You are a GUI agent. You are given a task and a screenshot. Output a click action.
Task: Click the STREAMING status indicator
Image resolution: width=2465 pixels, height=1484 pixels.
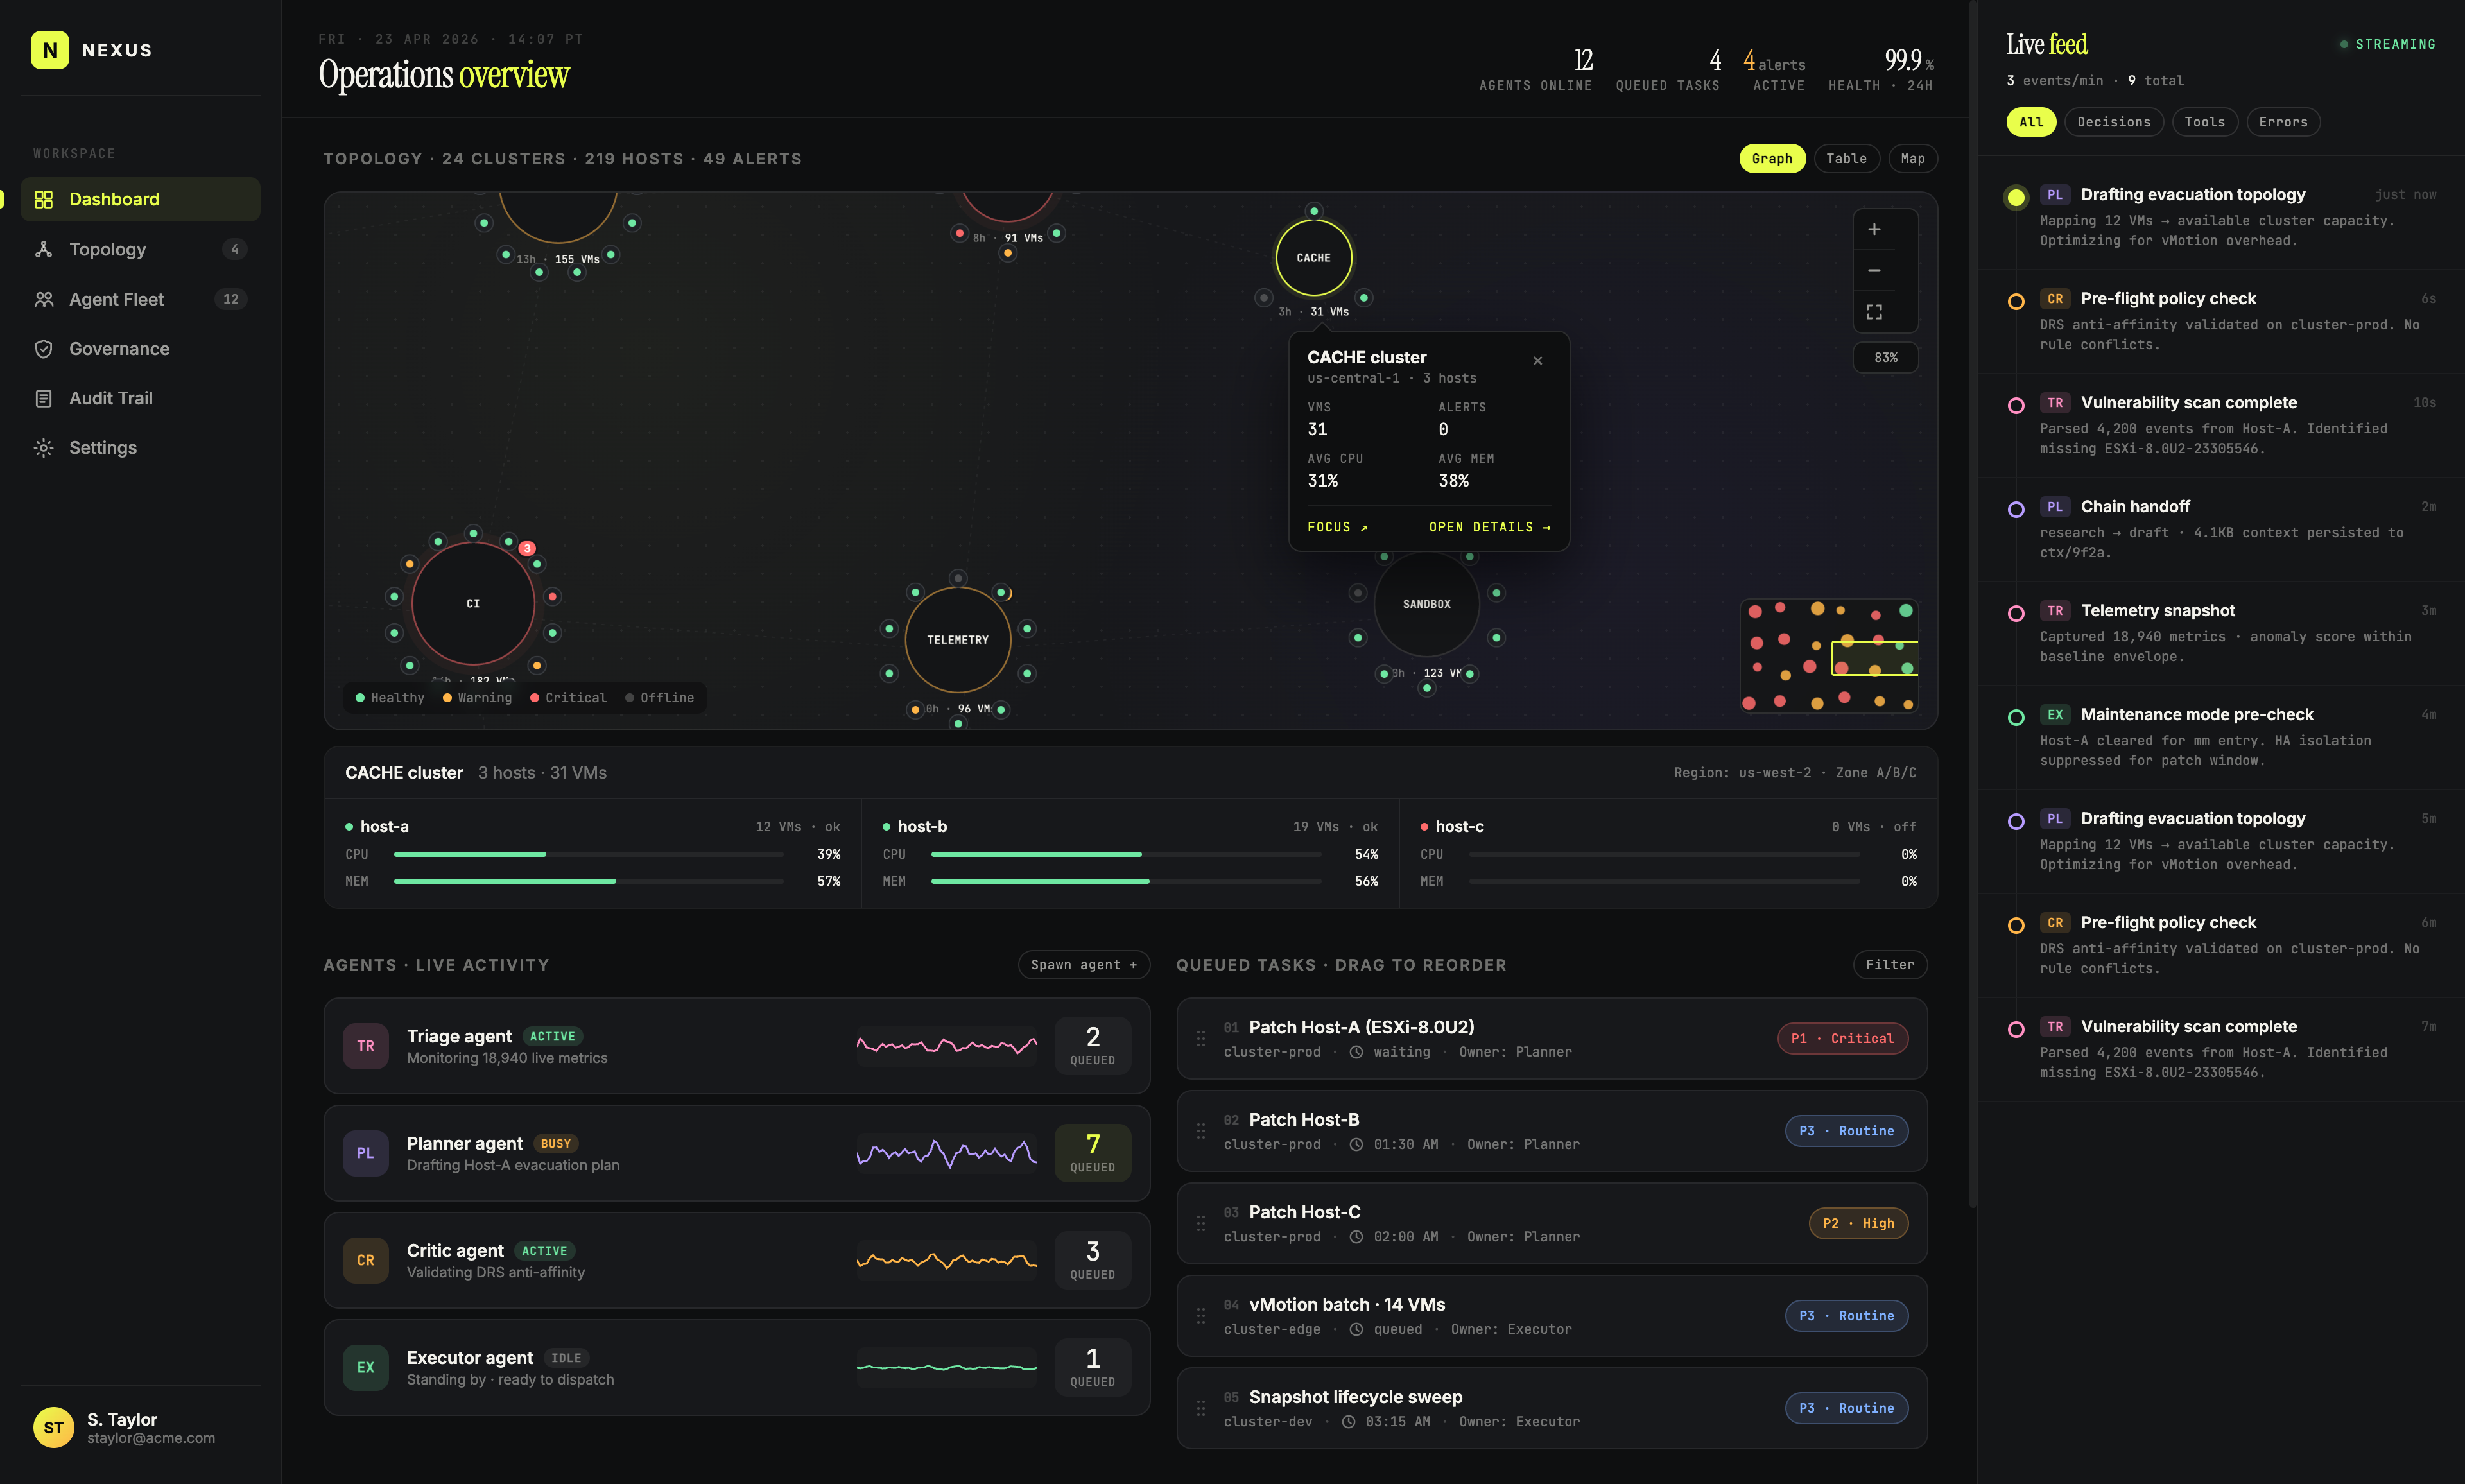[x=2387, y=45]
